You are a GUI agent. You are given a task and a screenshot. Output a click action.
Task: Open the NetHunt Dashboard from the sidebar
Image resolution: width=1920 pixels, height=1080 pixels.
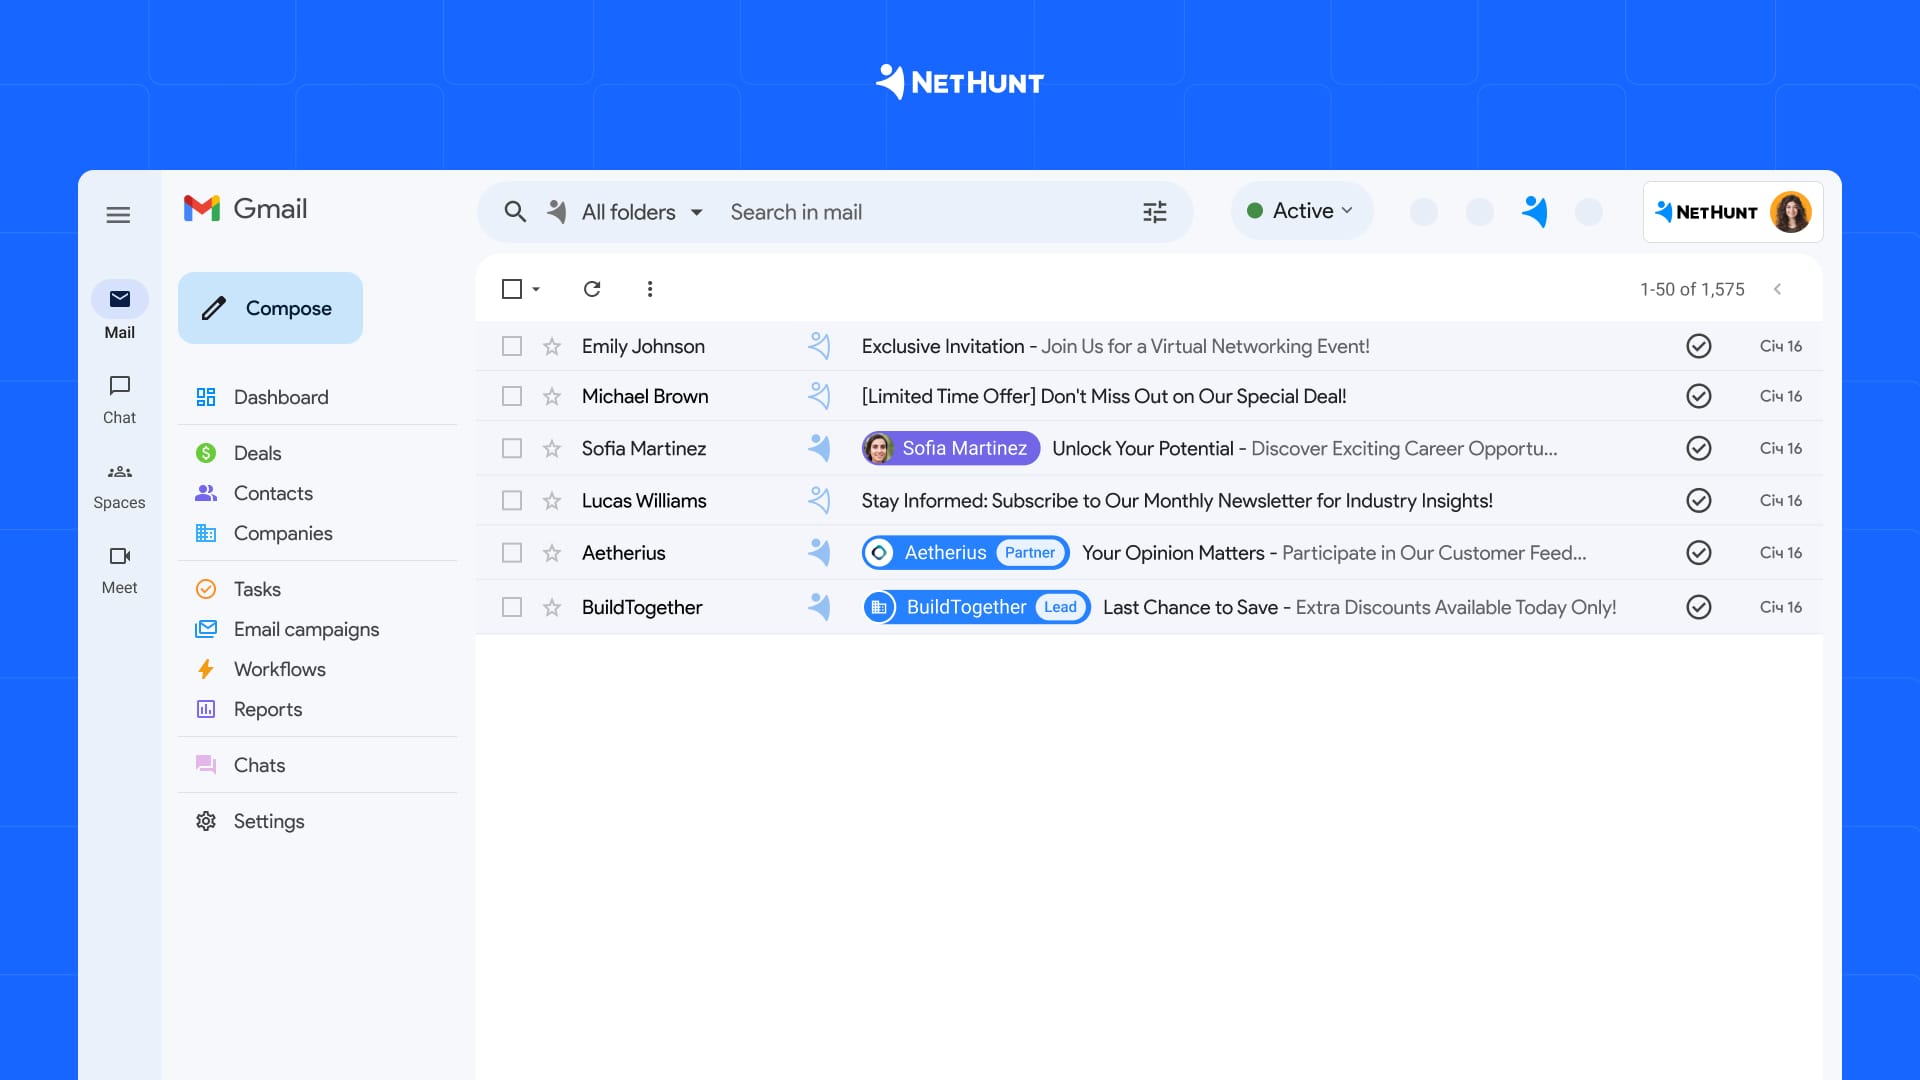(x=281, y=397)
